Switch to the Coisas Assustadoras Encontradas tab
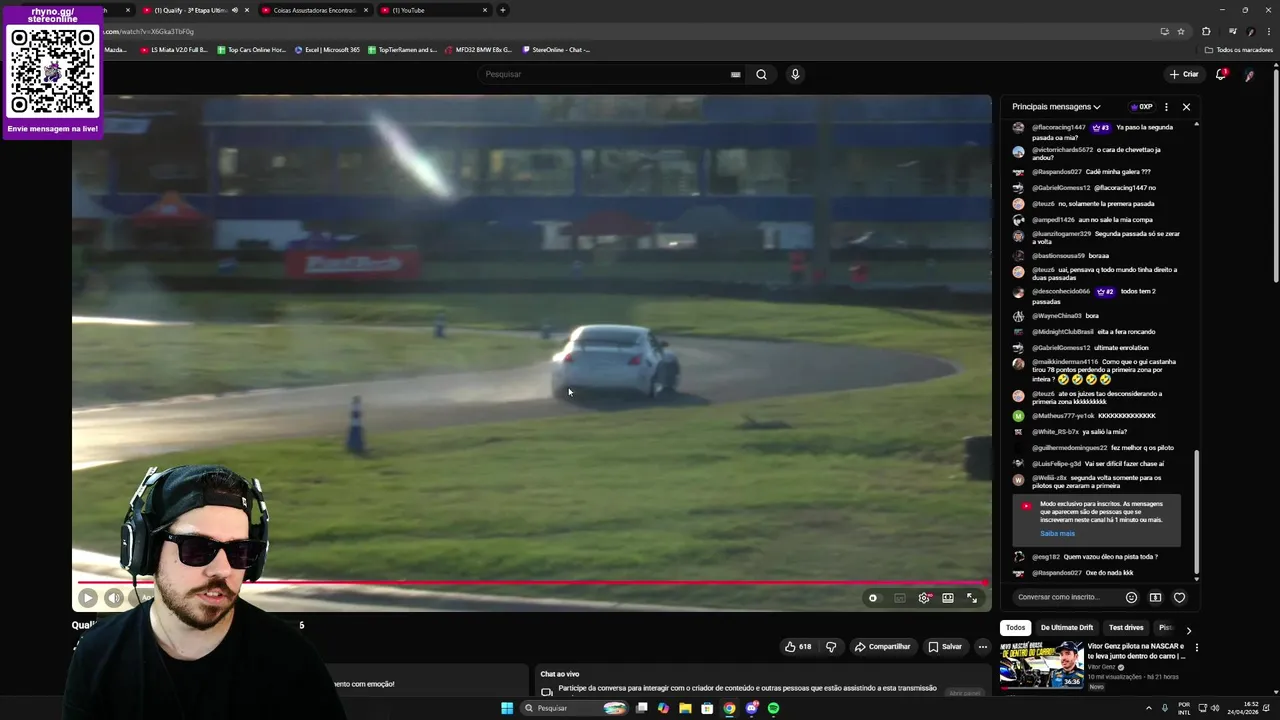 coord(314,10)
